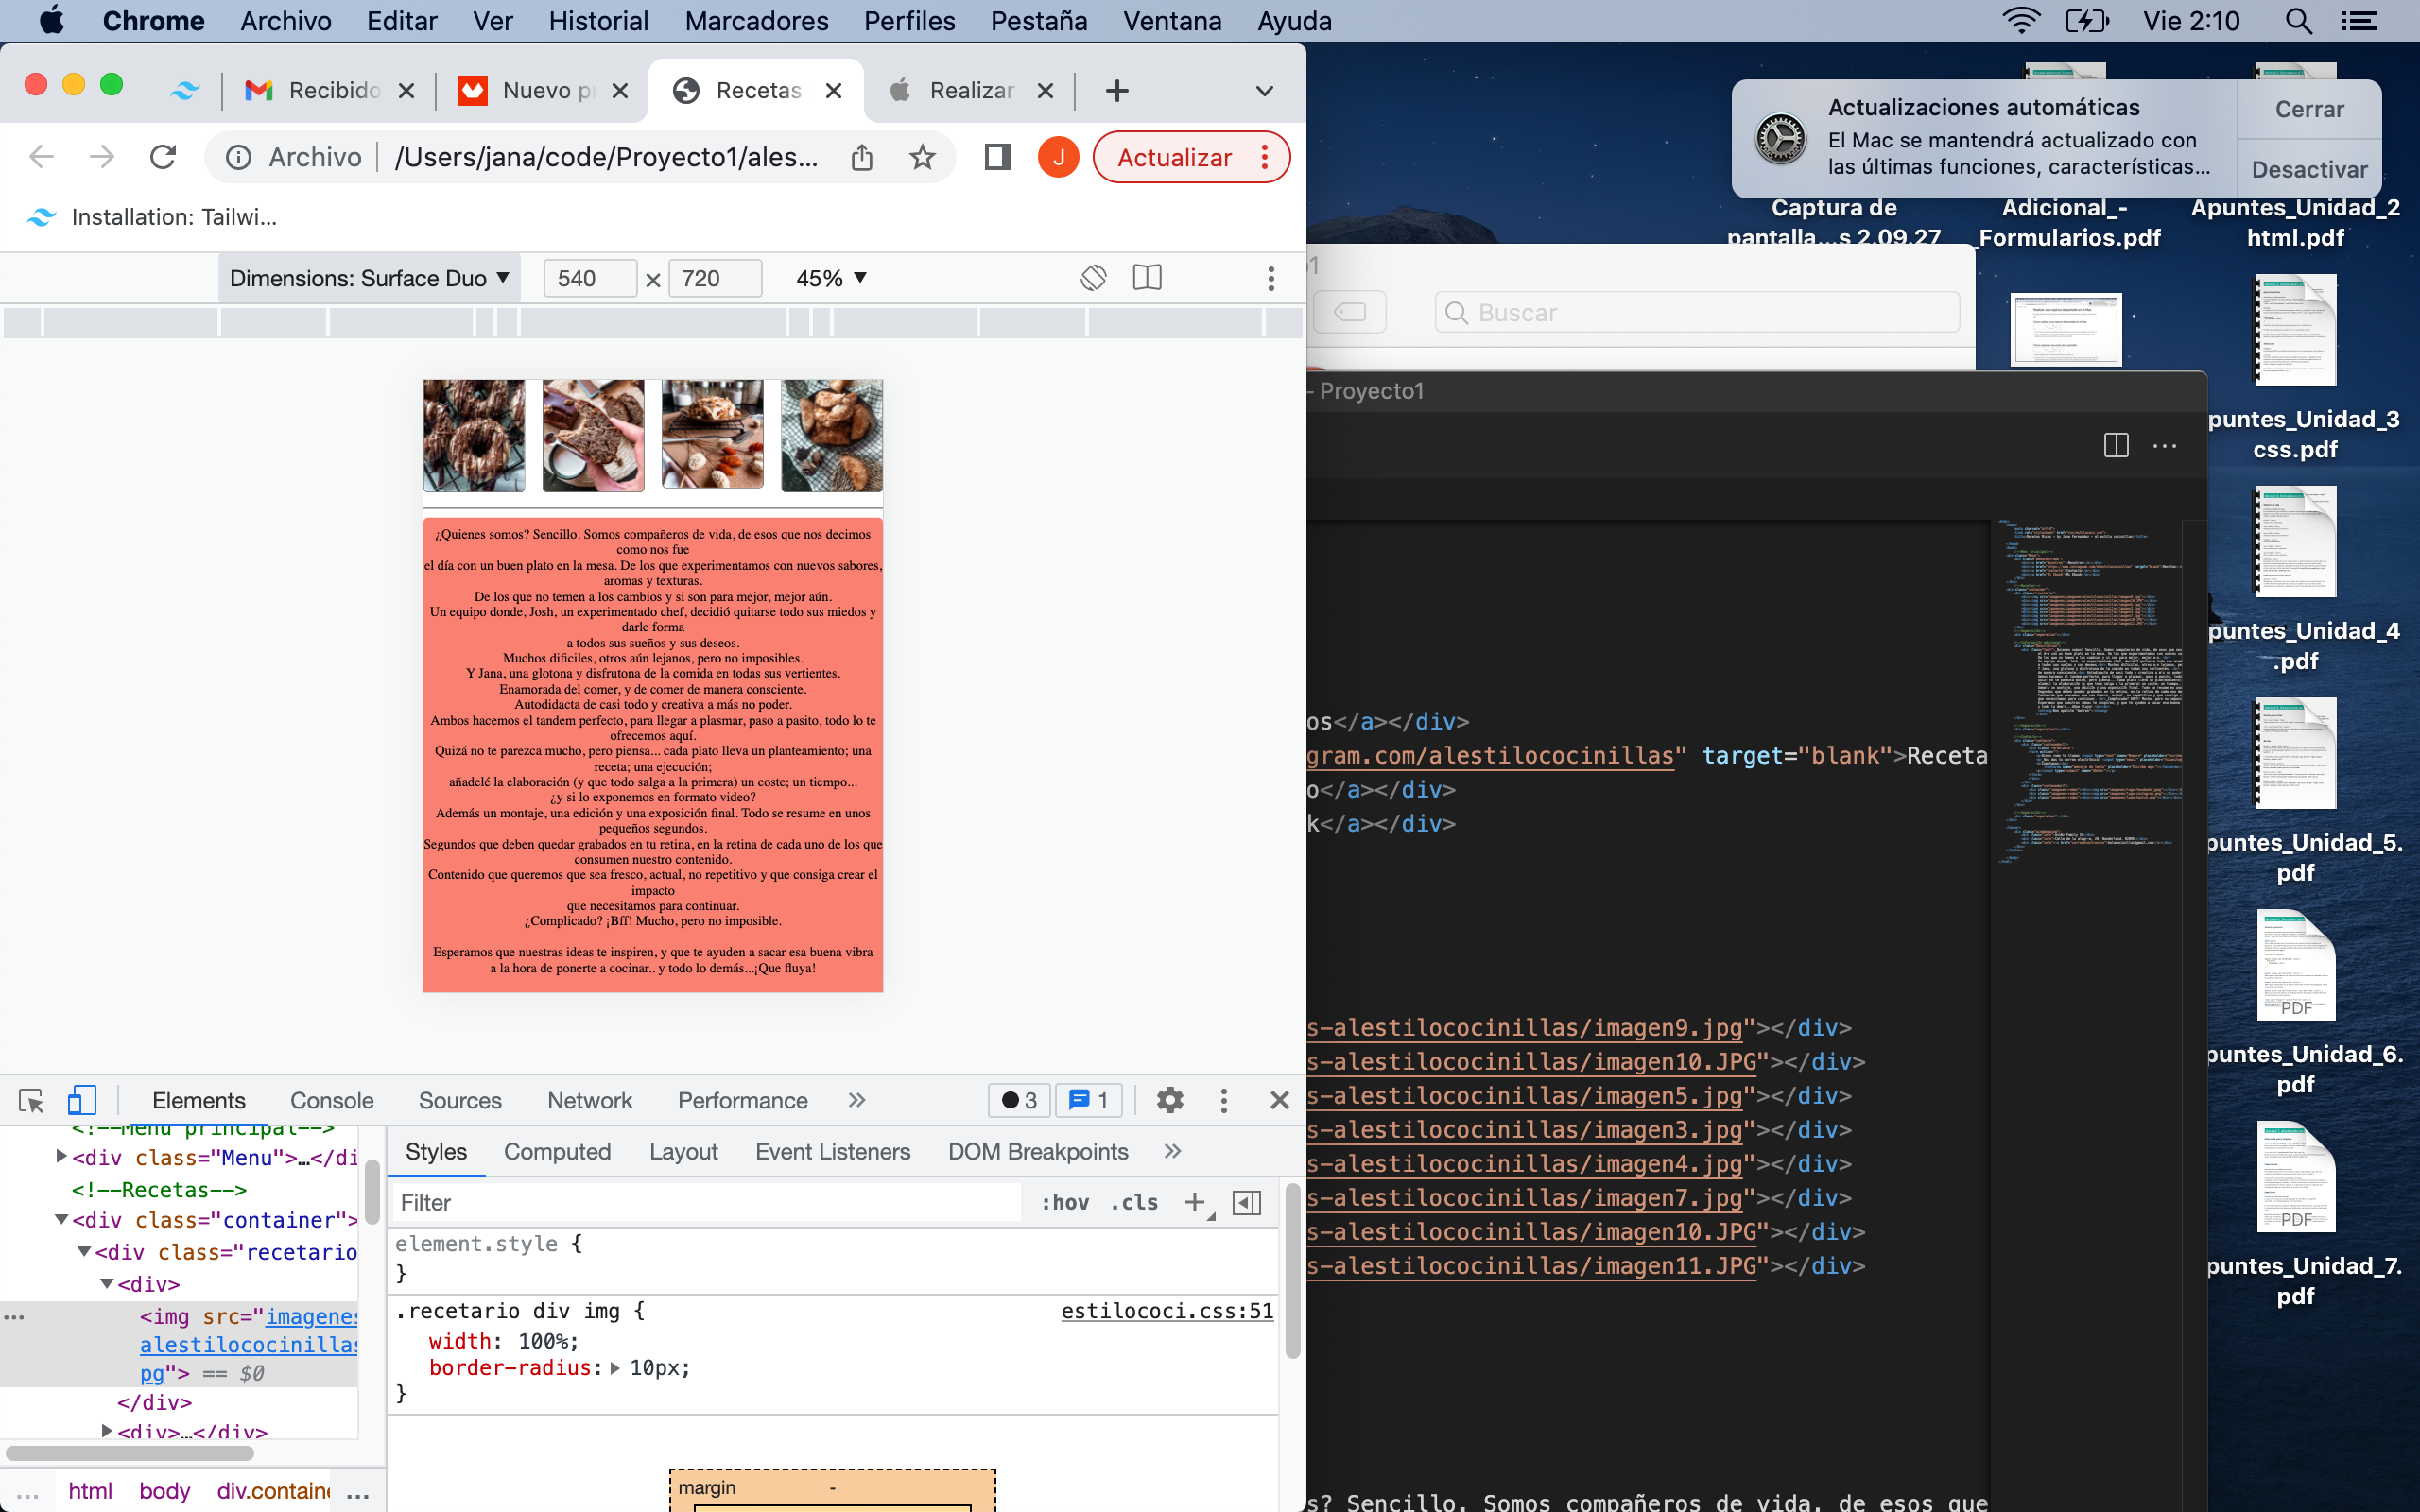Viewport: 2420px width, 1512px height.
Task: Open the Console tab in DevTools
Action: (331, 1100)
